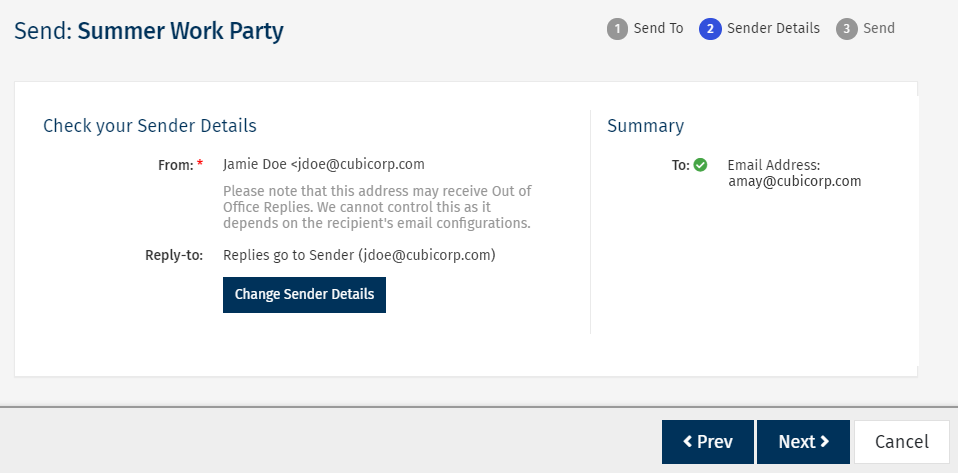Select the Sender Details step label

click(773, 28)
